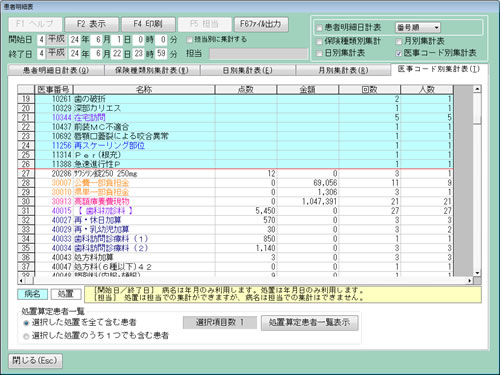Select radio 選択した処置のうち1つでも含む患者
The image size is (500, 375).
coord(26,336)
